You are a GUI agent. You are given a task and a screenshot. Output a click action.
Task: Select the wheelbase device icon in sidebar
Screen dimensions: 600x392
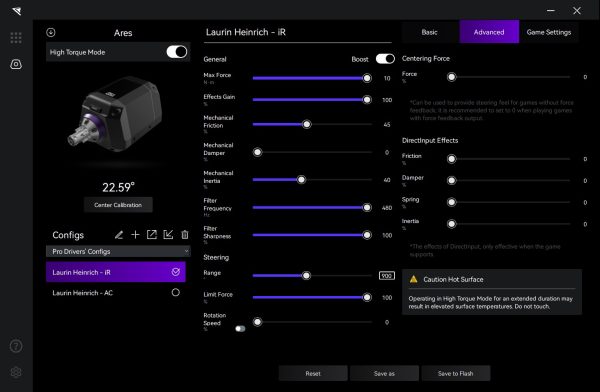pos(16,64)
